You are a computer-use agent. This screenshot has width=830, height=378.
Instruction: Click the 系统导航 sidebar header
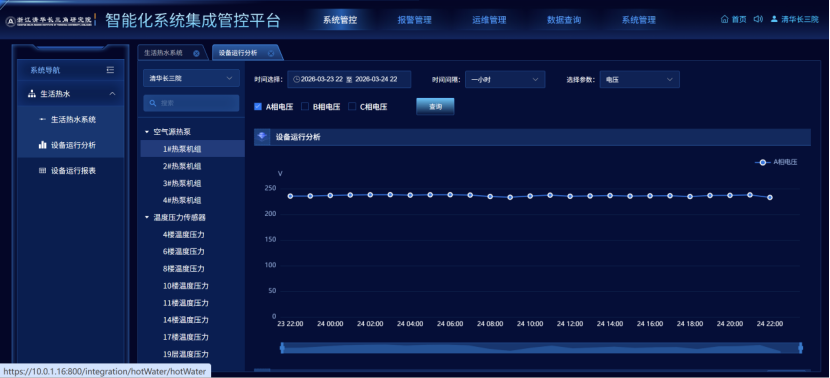click(71, 70)
